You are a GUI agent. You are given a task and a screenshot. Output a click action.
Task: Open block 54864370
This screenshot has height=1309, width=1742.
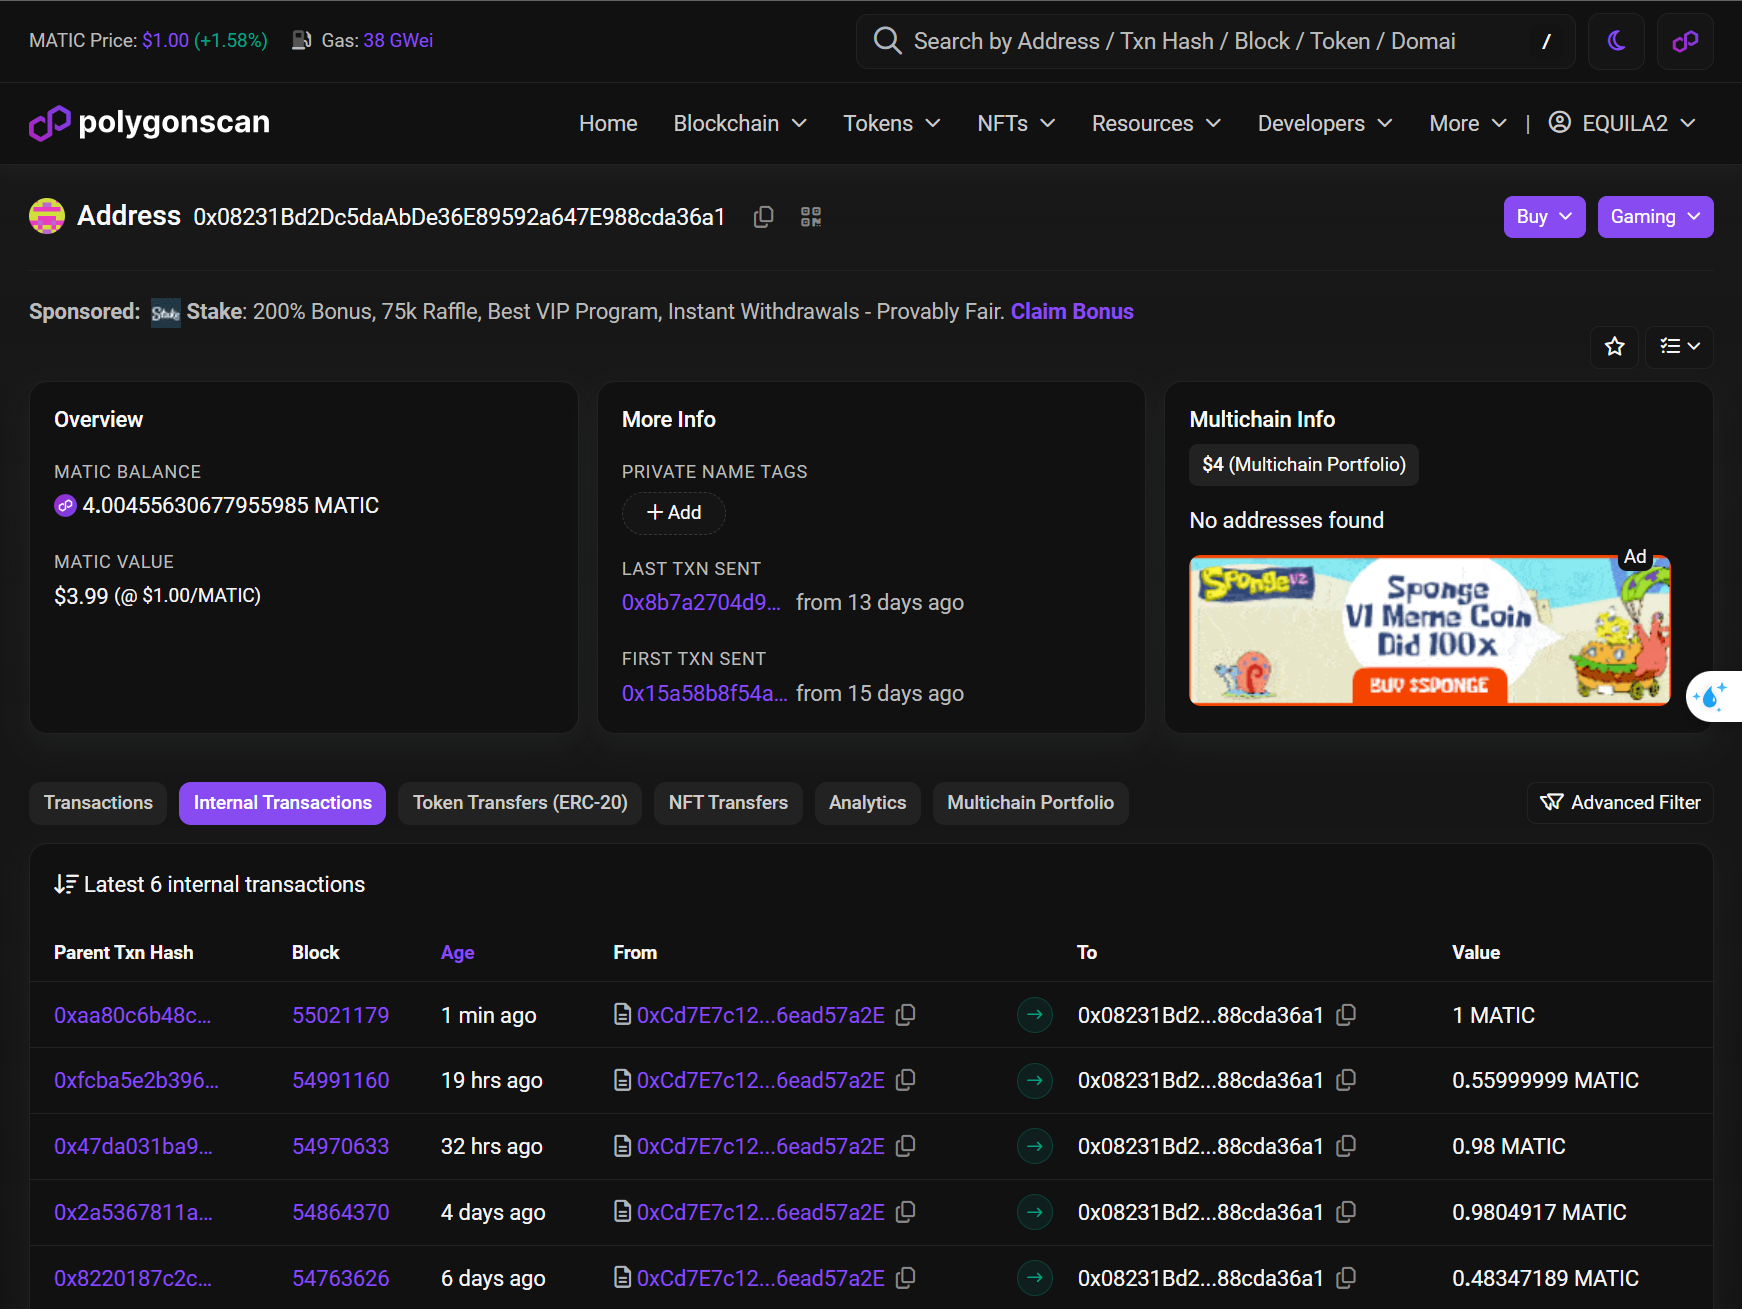tap(340, 1212)
